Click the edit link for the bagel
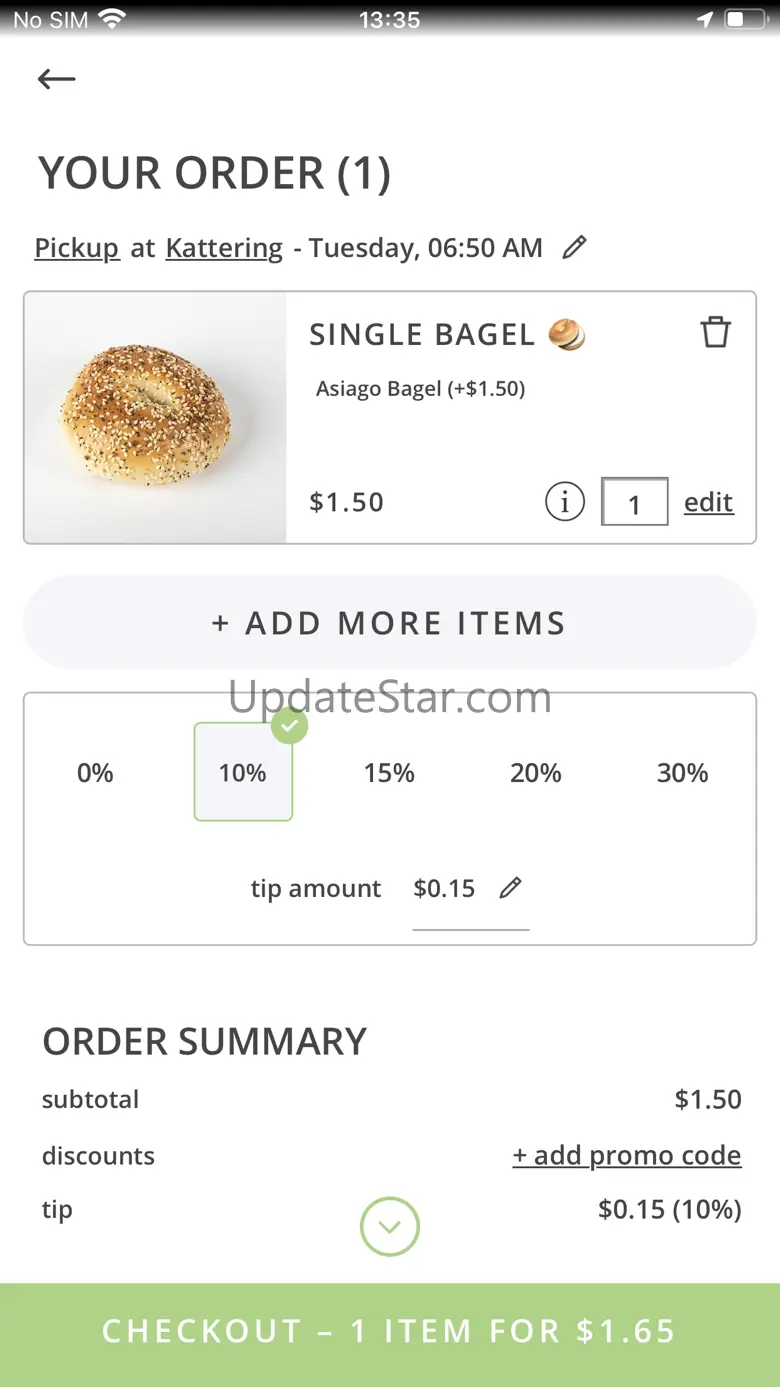Image resolution: width=780 pixels, height=1387 pixels. pyautogui.click(x=708, y=502)
